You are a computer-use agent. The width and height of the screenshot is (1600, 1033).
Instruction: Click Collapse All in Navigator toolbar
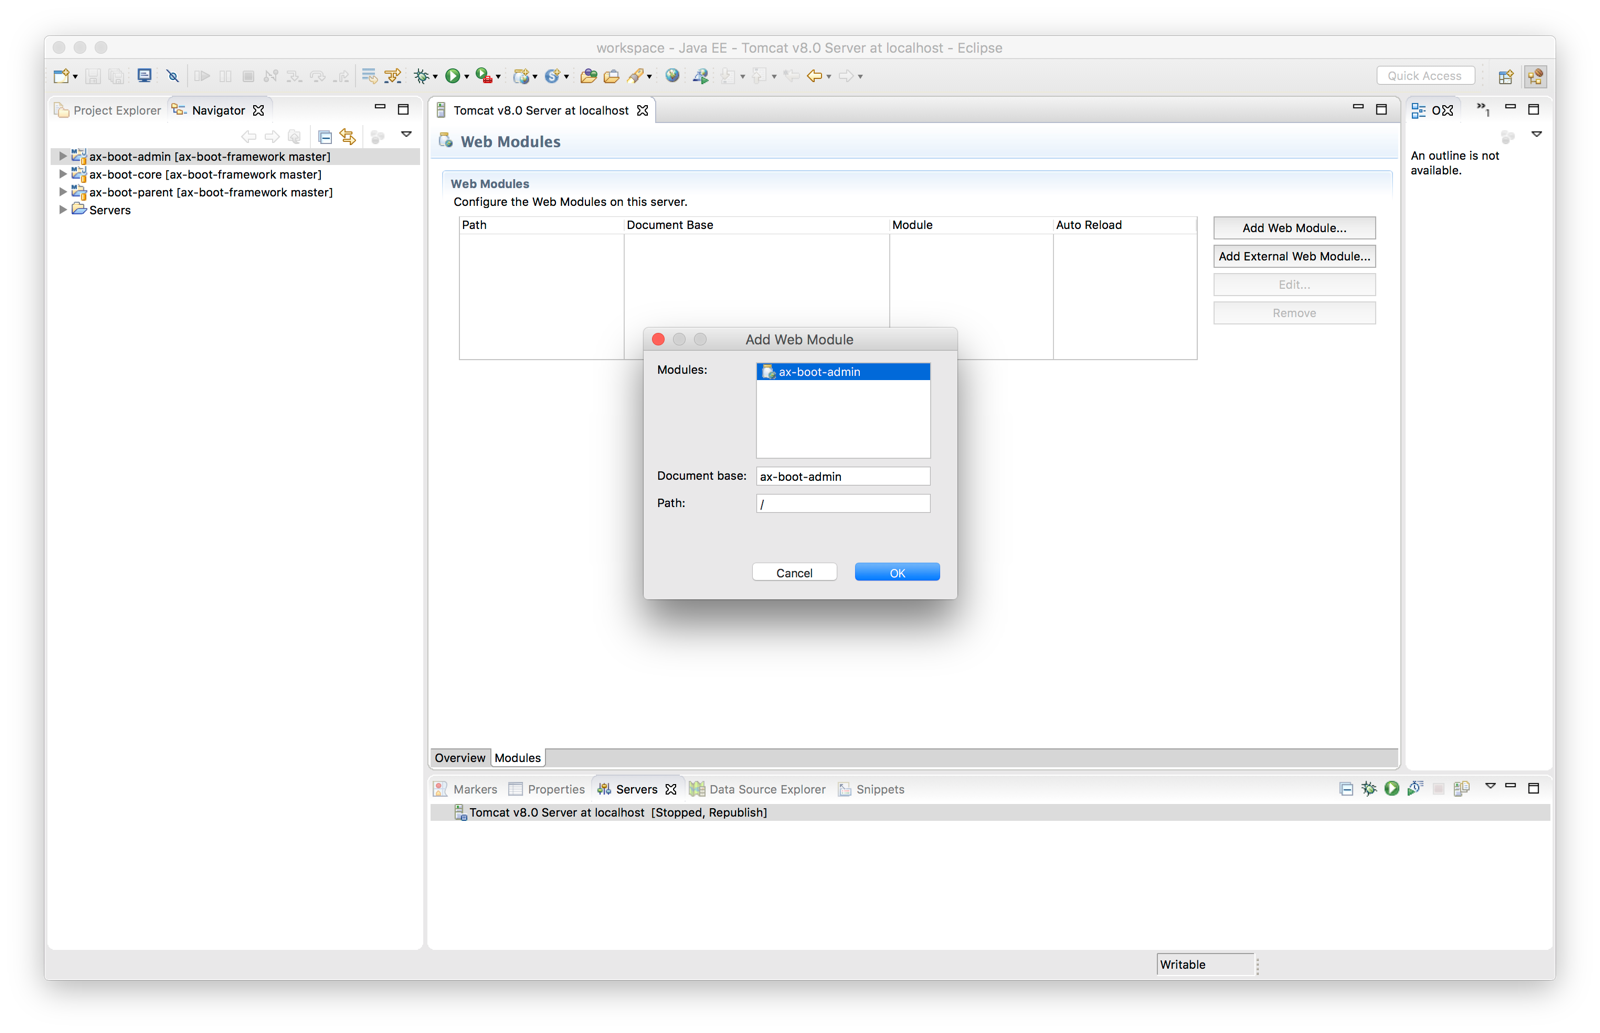(325, 136)
